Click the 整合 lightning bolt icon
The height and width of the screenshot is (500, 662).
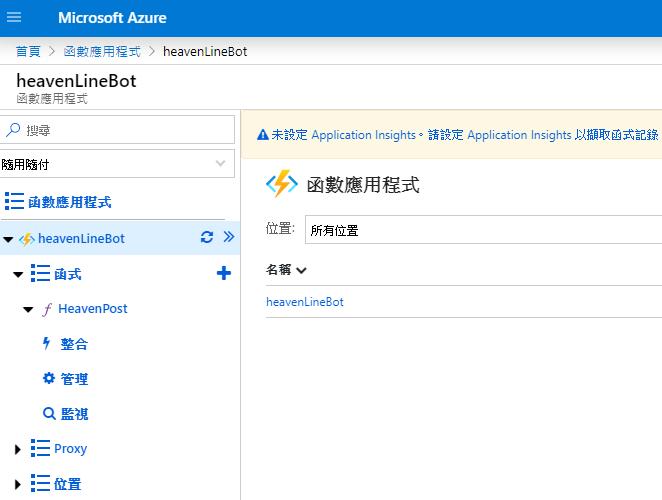[46, 343]
